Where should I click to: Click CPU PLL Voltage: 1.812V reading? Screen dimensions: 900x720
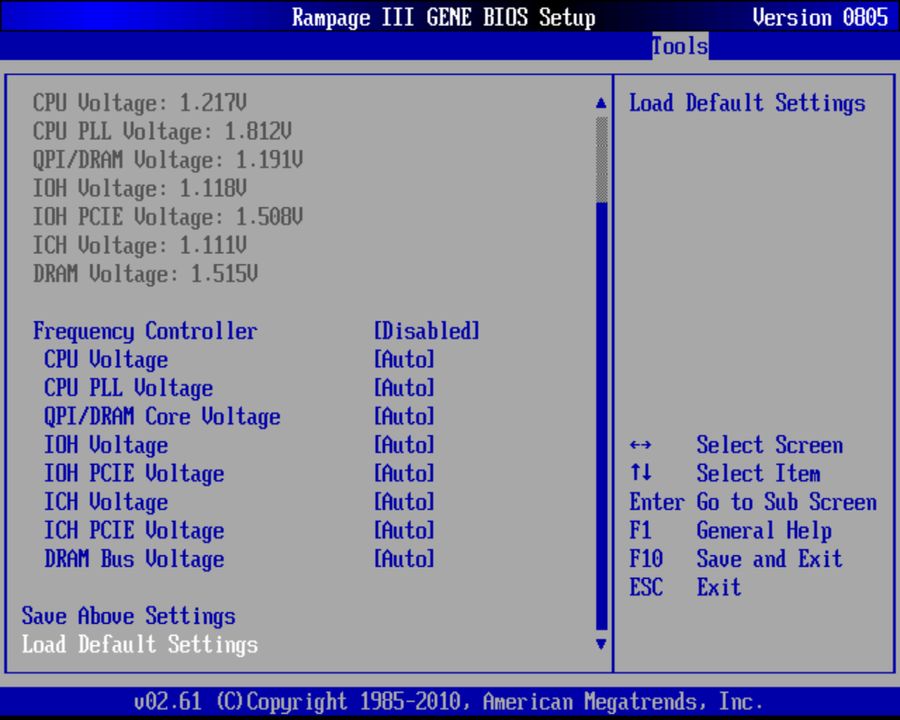[162, 131]
